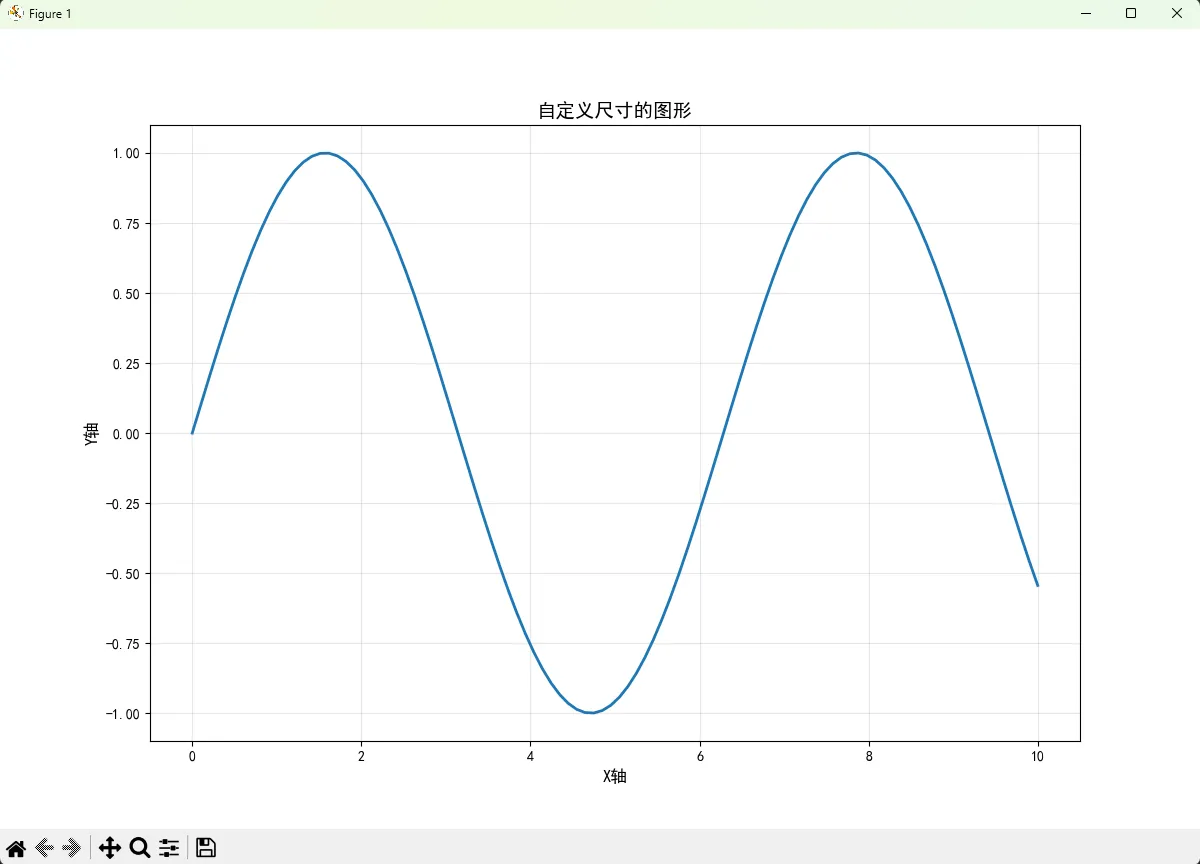Reset the plot to the original view with Home

[x=16, y=848]
